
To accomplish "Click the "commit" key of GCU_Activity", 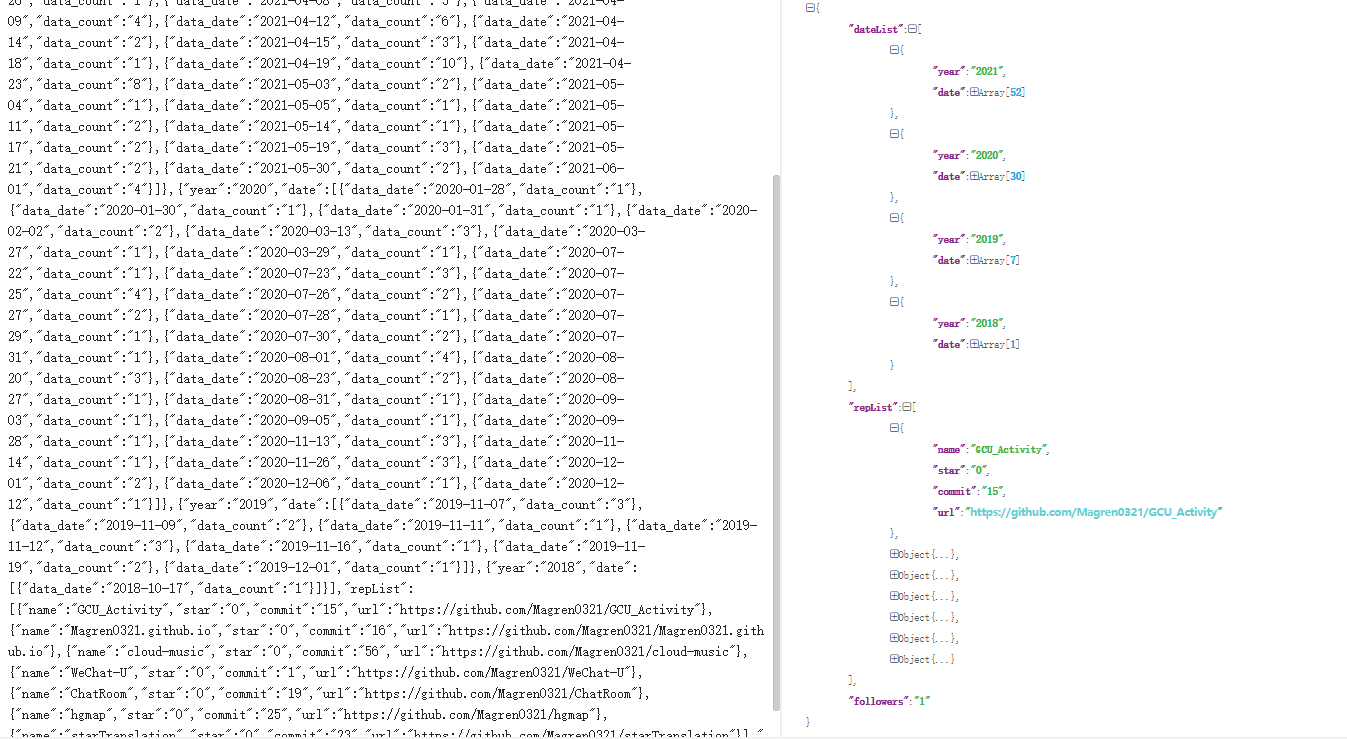I will click(955, 491).
